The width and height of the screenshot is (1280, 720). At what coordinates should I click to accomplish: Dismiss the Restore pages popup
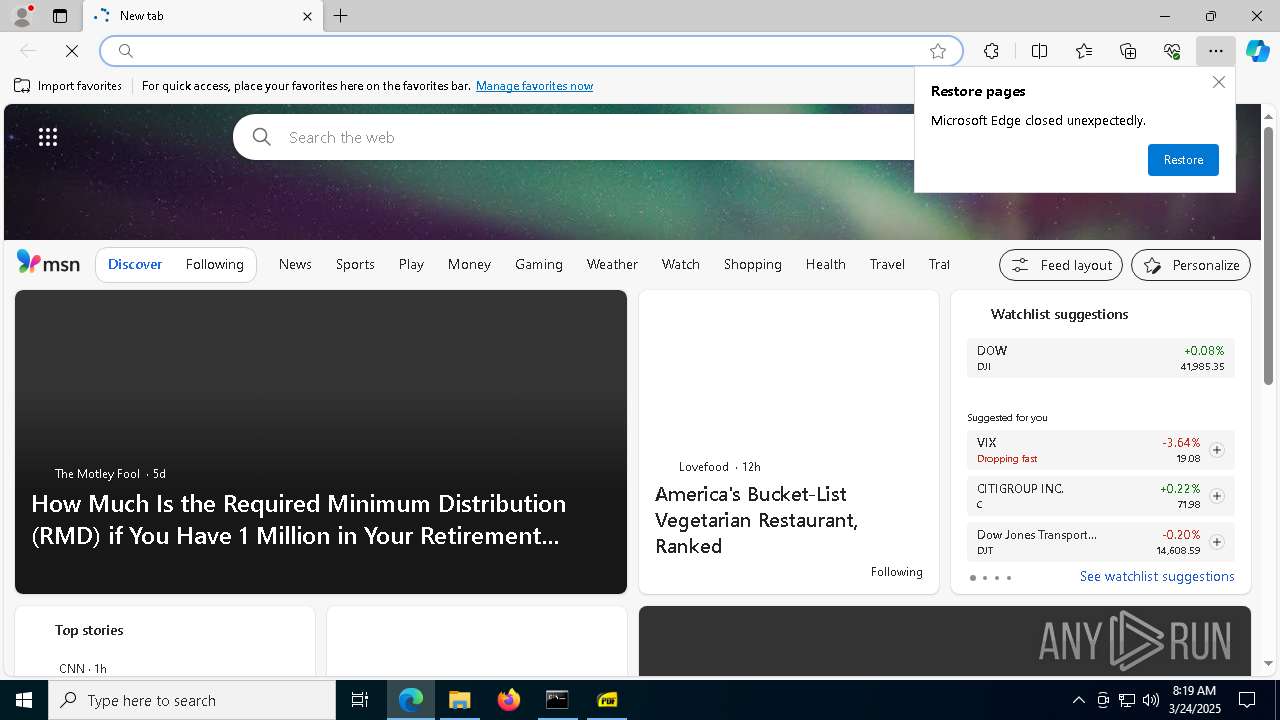coord(1218,82)
